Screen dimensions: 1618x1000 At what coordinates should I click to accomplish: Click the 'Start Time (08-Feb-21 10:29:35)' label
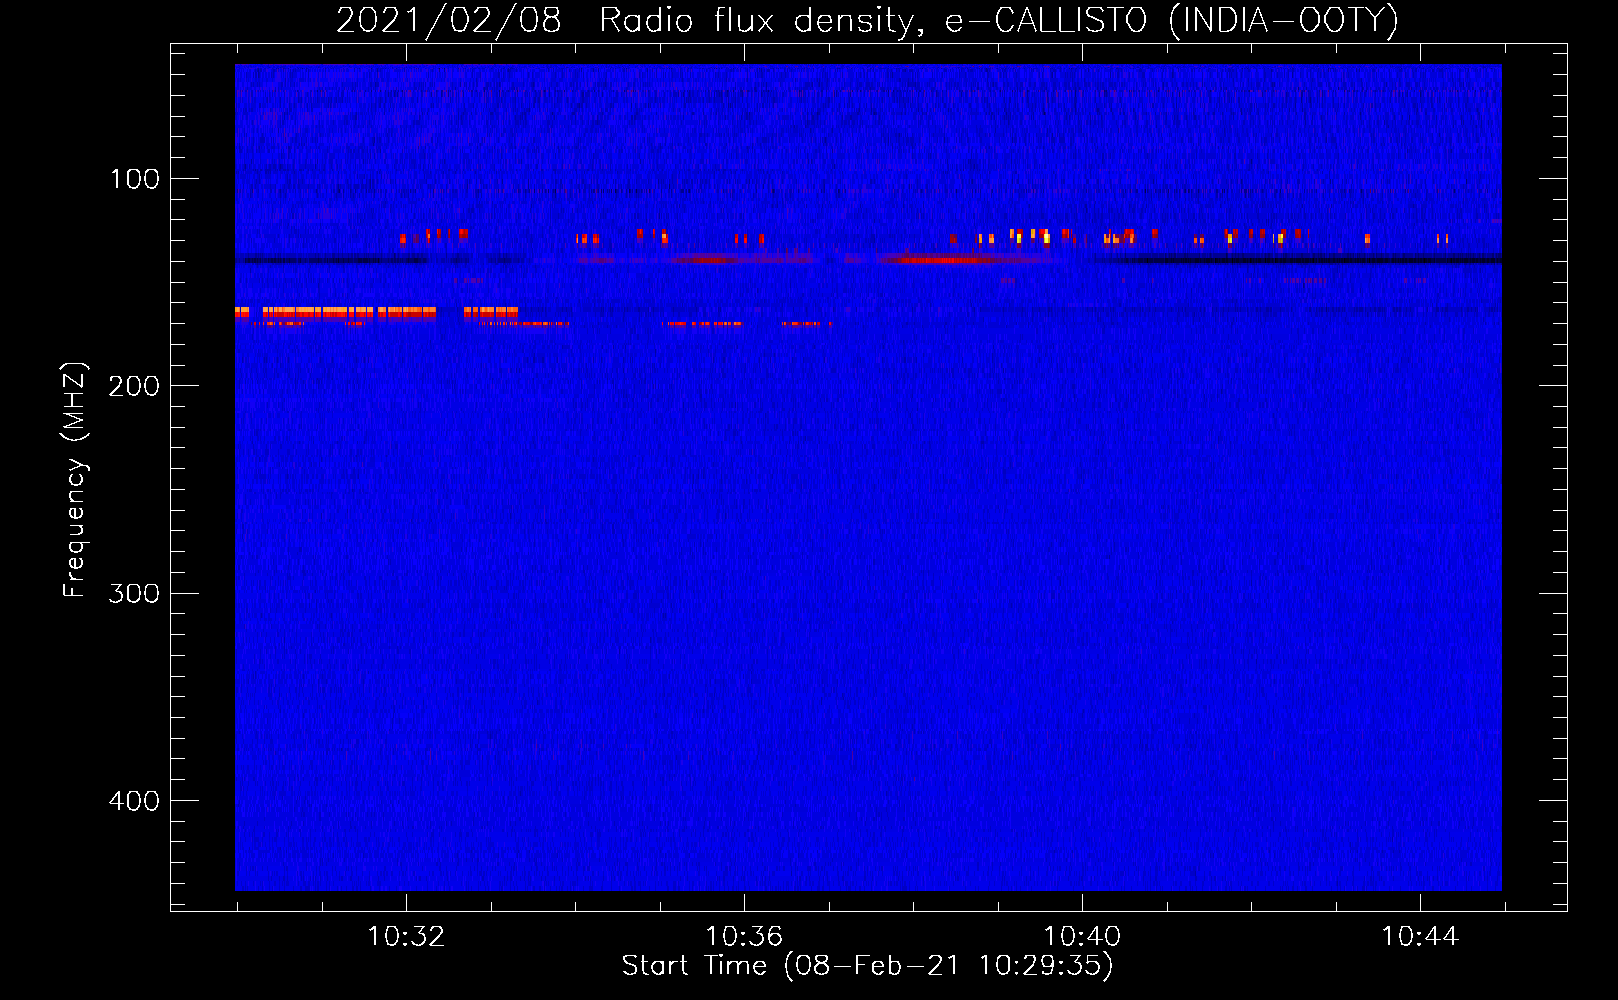867,966
